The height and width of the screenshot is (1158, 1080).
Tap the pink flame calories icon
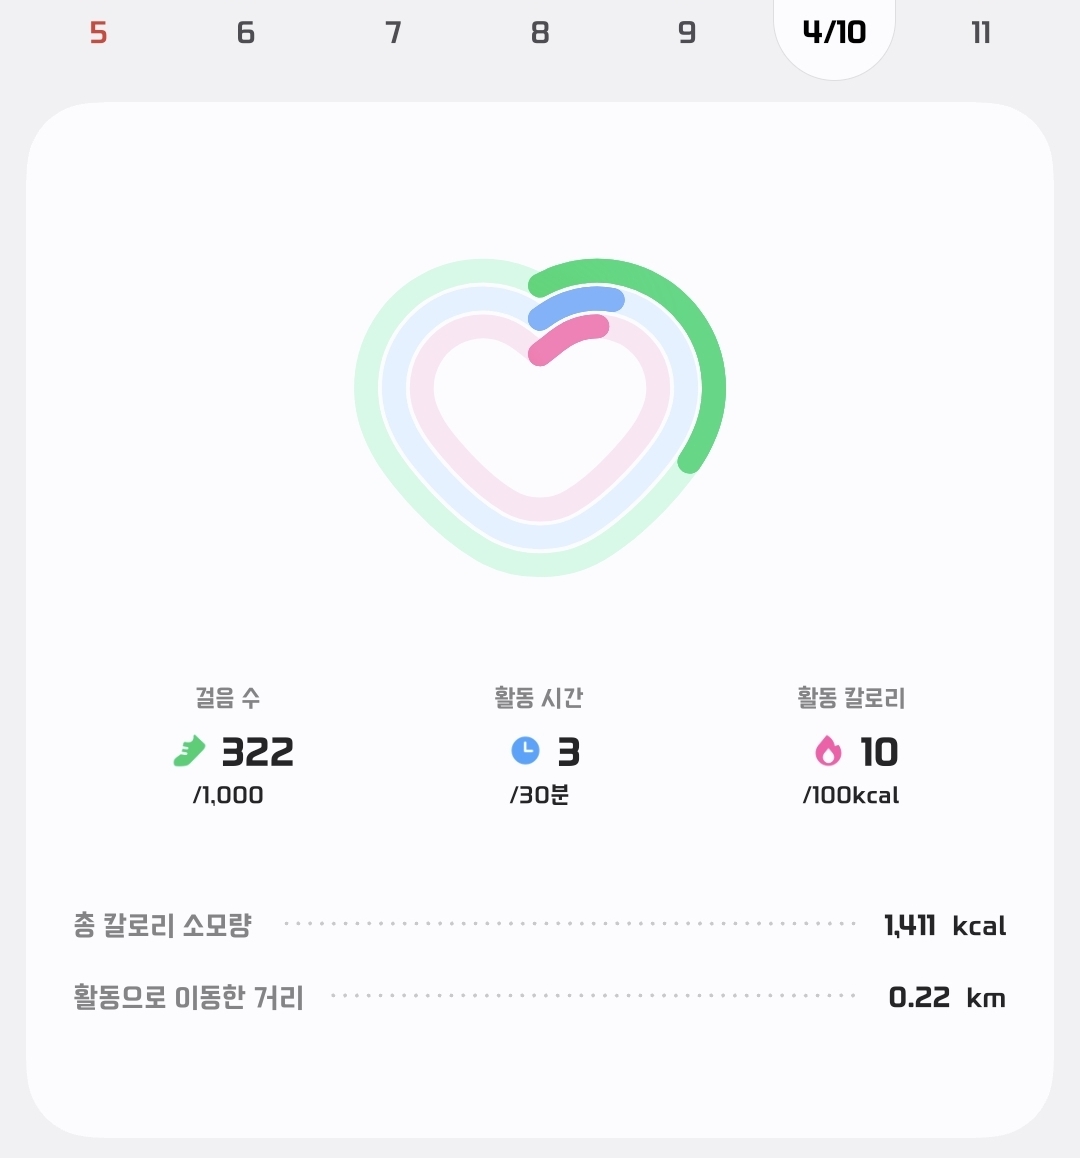(828, 750)
